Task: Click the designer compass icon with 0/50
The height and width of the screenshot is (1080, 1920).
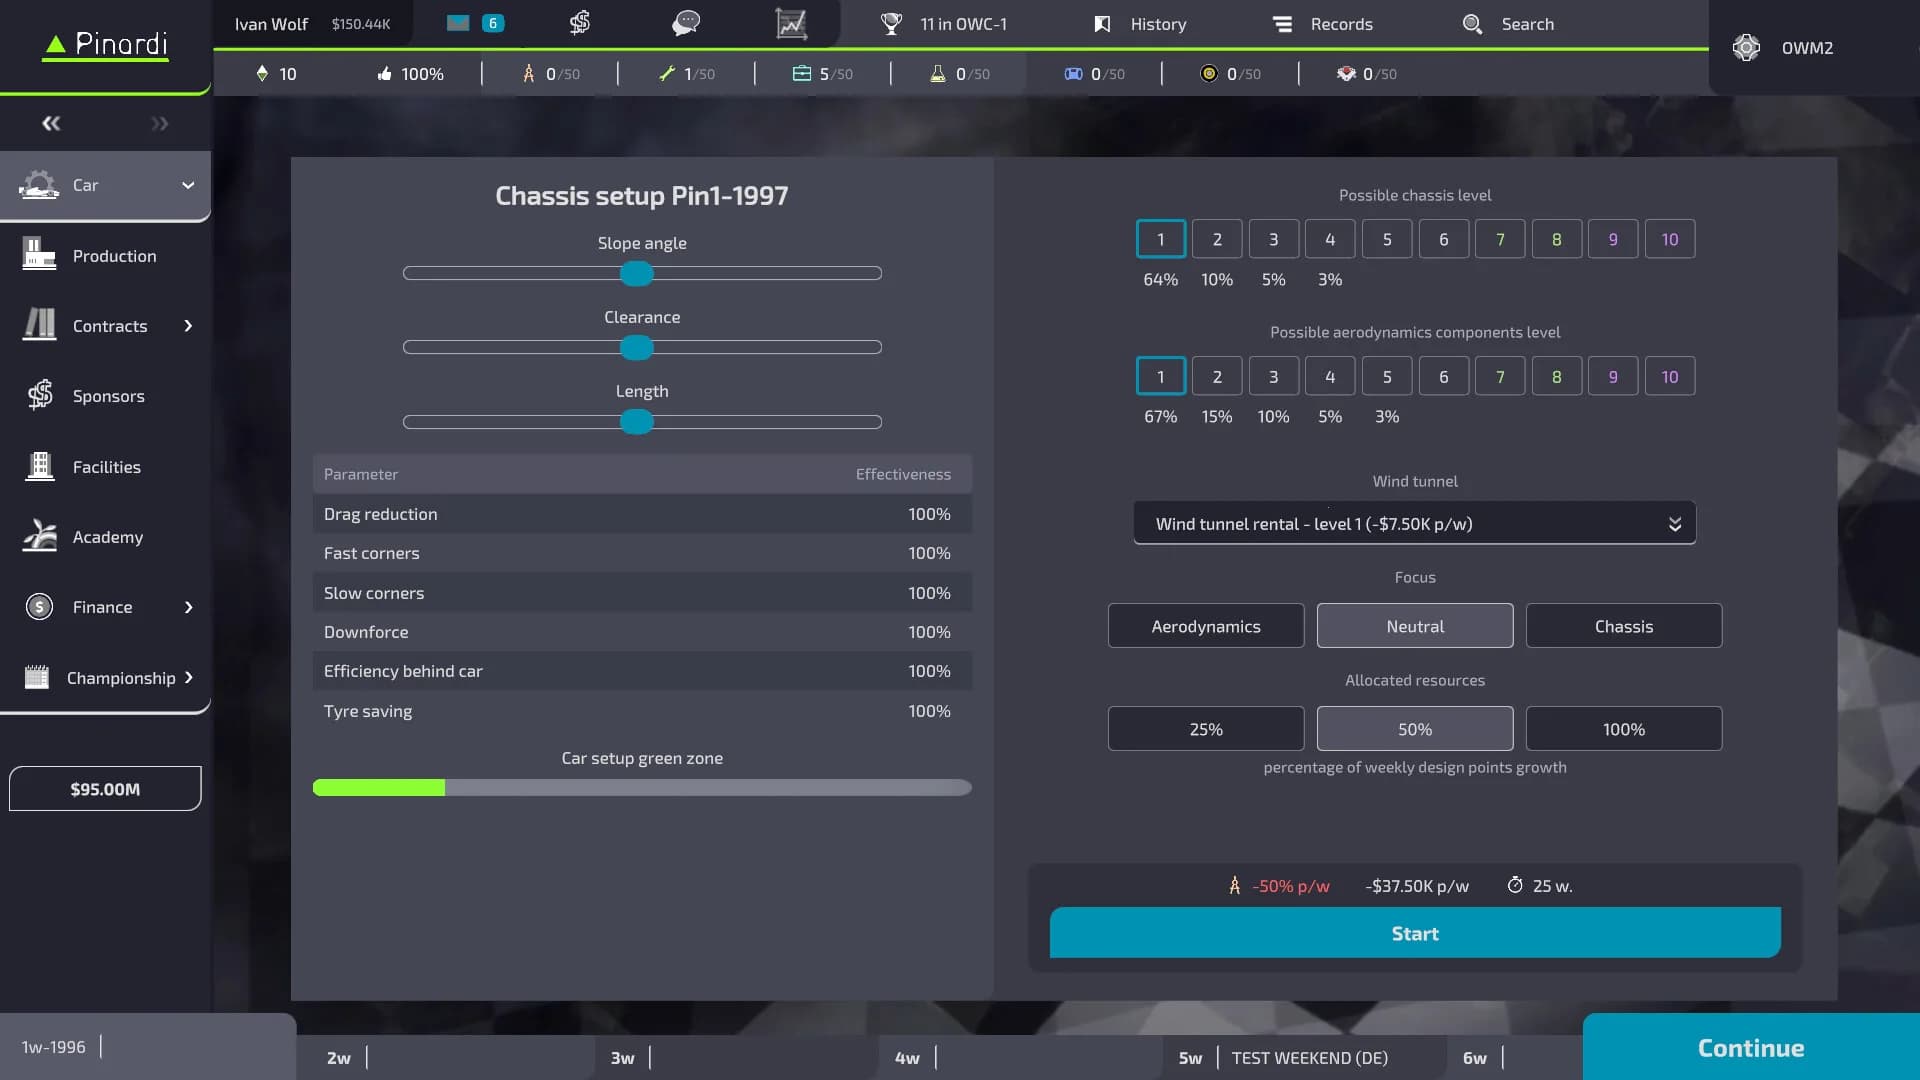Action: pos(529,74)
